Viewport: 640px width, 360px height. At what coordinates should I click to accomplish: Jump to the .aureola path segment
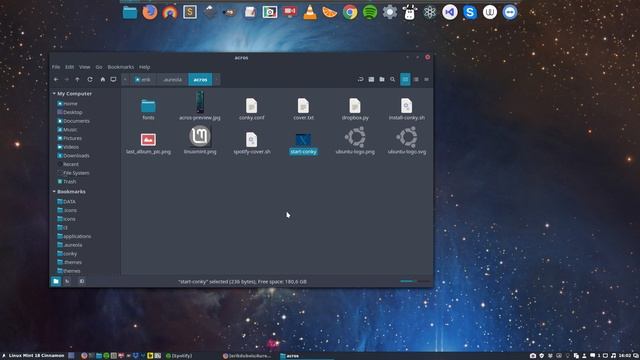(x=172, y=80)
